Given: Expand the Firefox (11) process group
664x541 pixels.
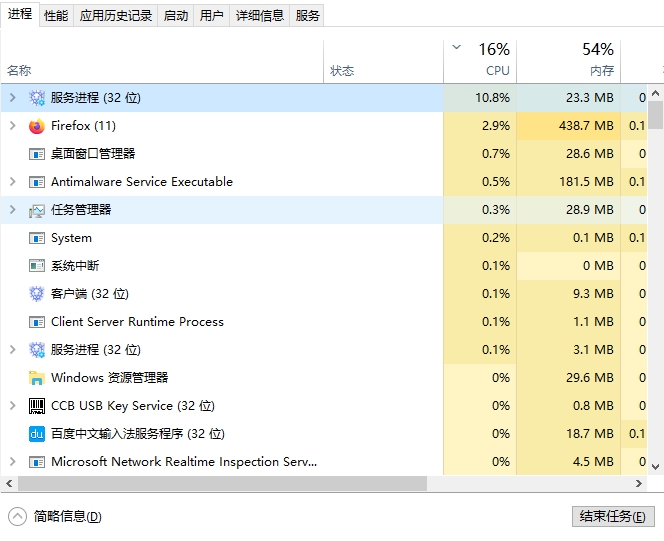Looking at the screenshot, I should click(x=12, y=126).
